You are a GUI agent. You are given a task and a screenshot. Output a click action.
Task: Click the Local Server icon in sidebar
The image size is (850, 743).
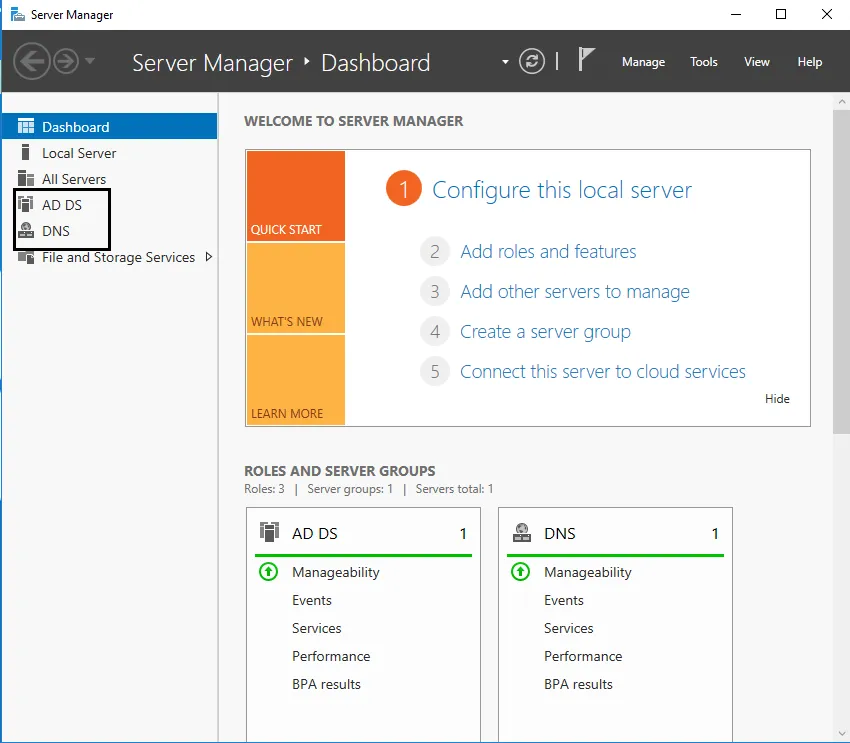click(25, 152)
